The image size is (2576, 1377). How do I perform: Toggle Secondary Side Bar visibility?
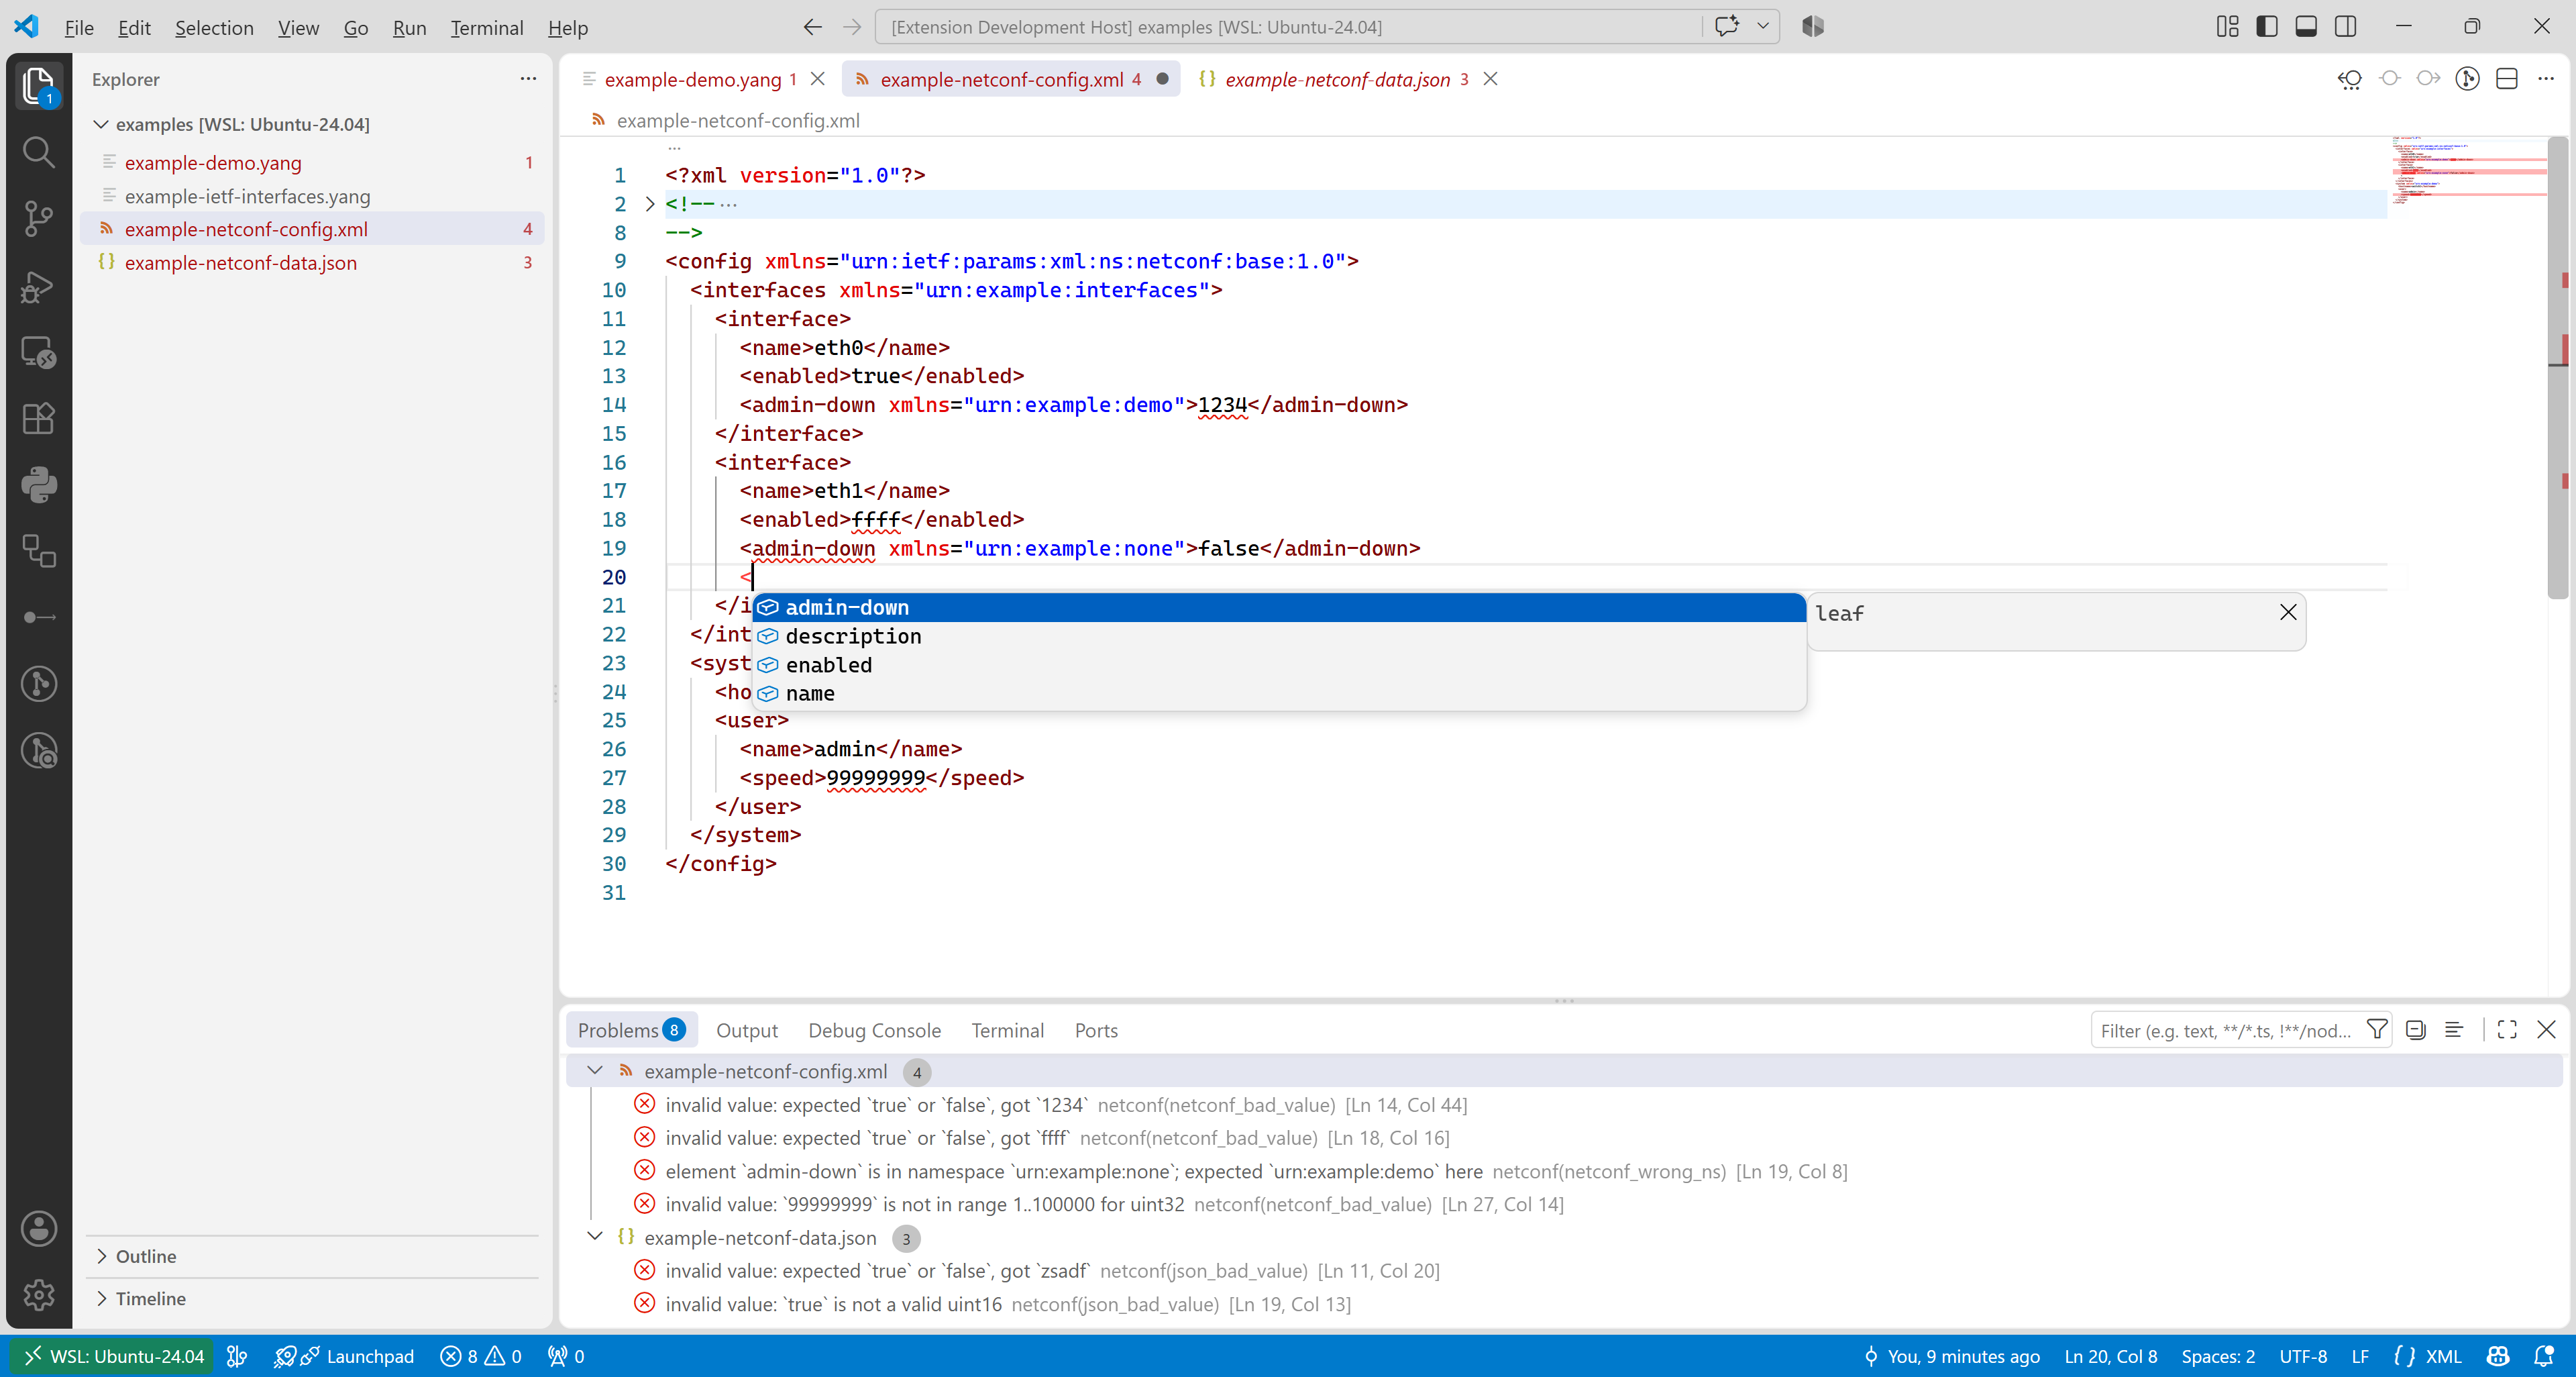click(x=2346, y=27)
